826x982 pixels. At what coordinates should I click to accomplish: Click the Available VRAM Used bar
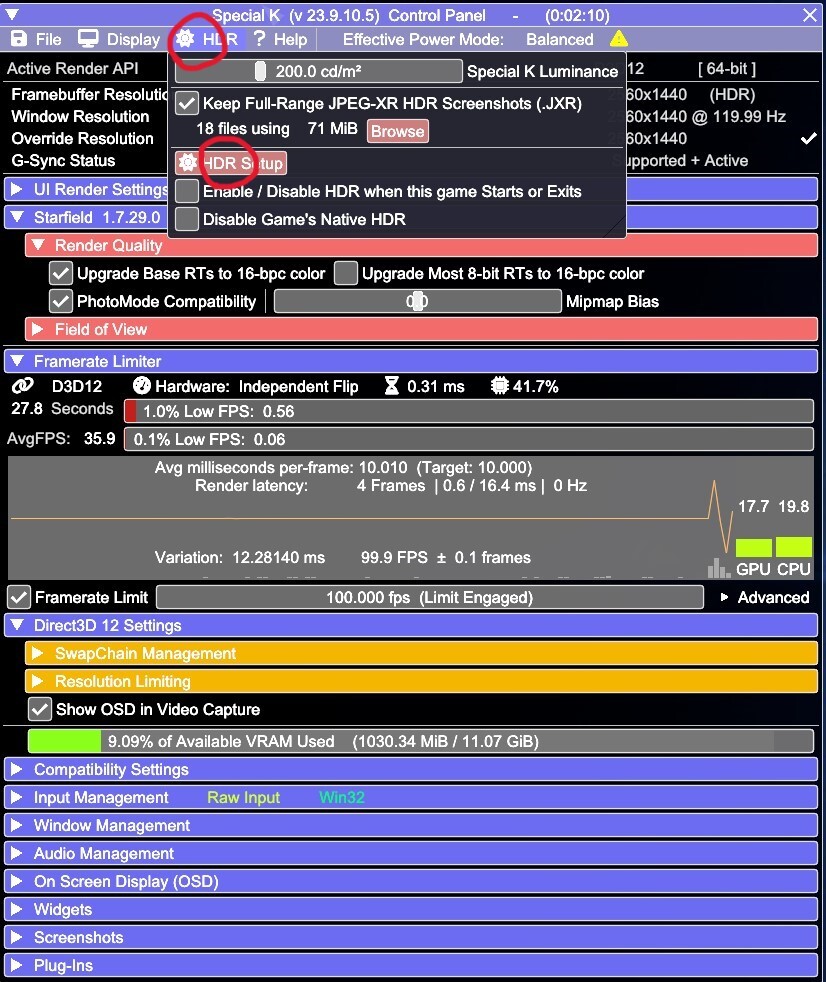point(421,742)
